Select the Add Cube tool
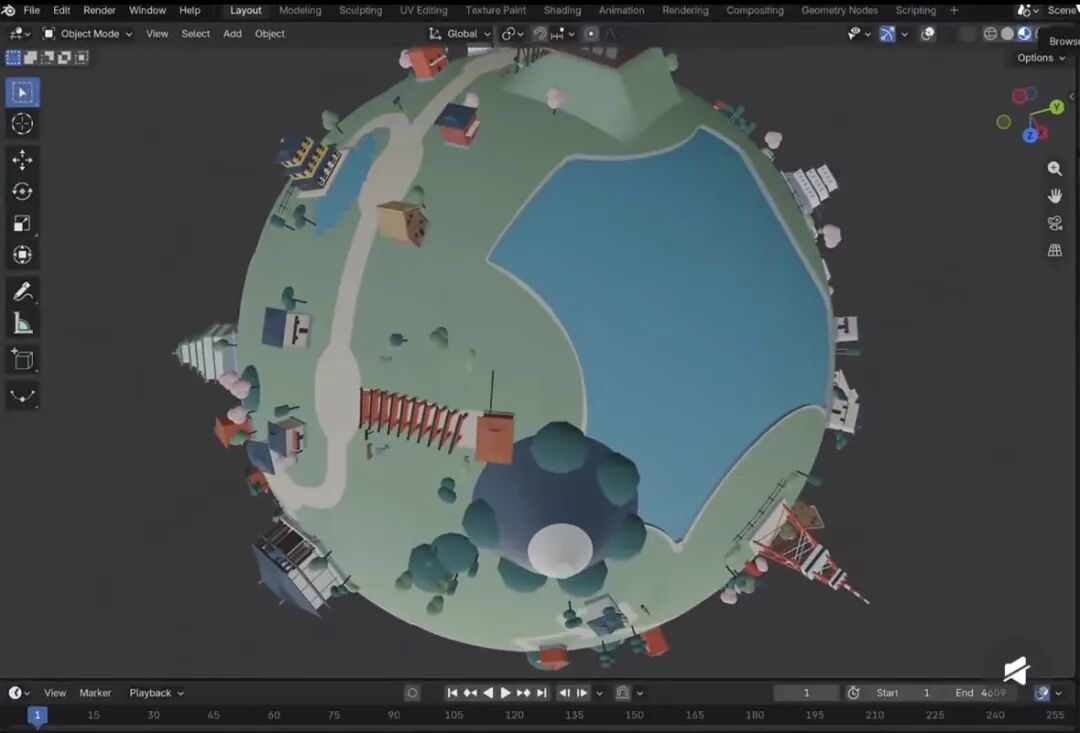The height and width of the screenshot is (733, 1080). pyautogui.click(x=22, y=360)
